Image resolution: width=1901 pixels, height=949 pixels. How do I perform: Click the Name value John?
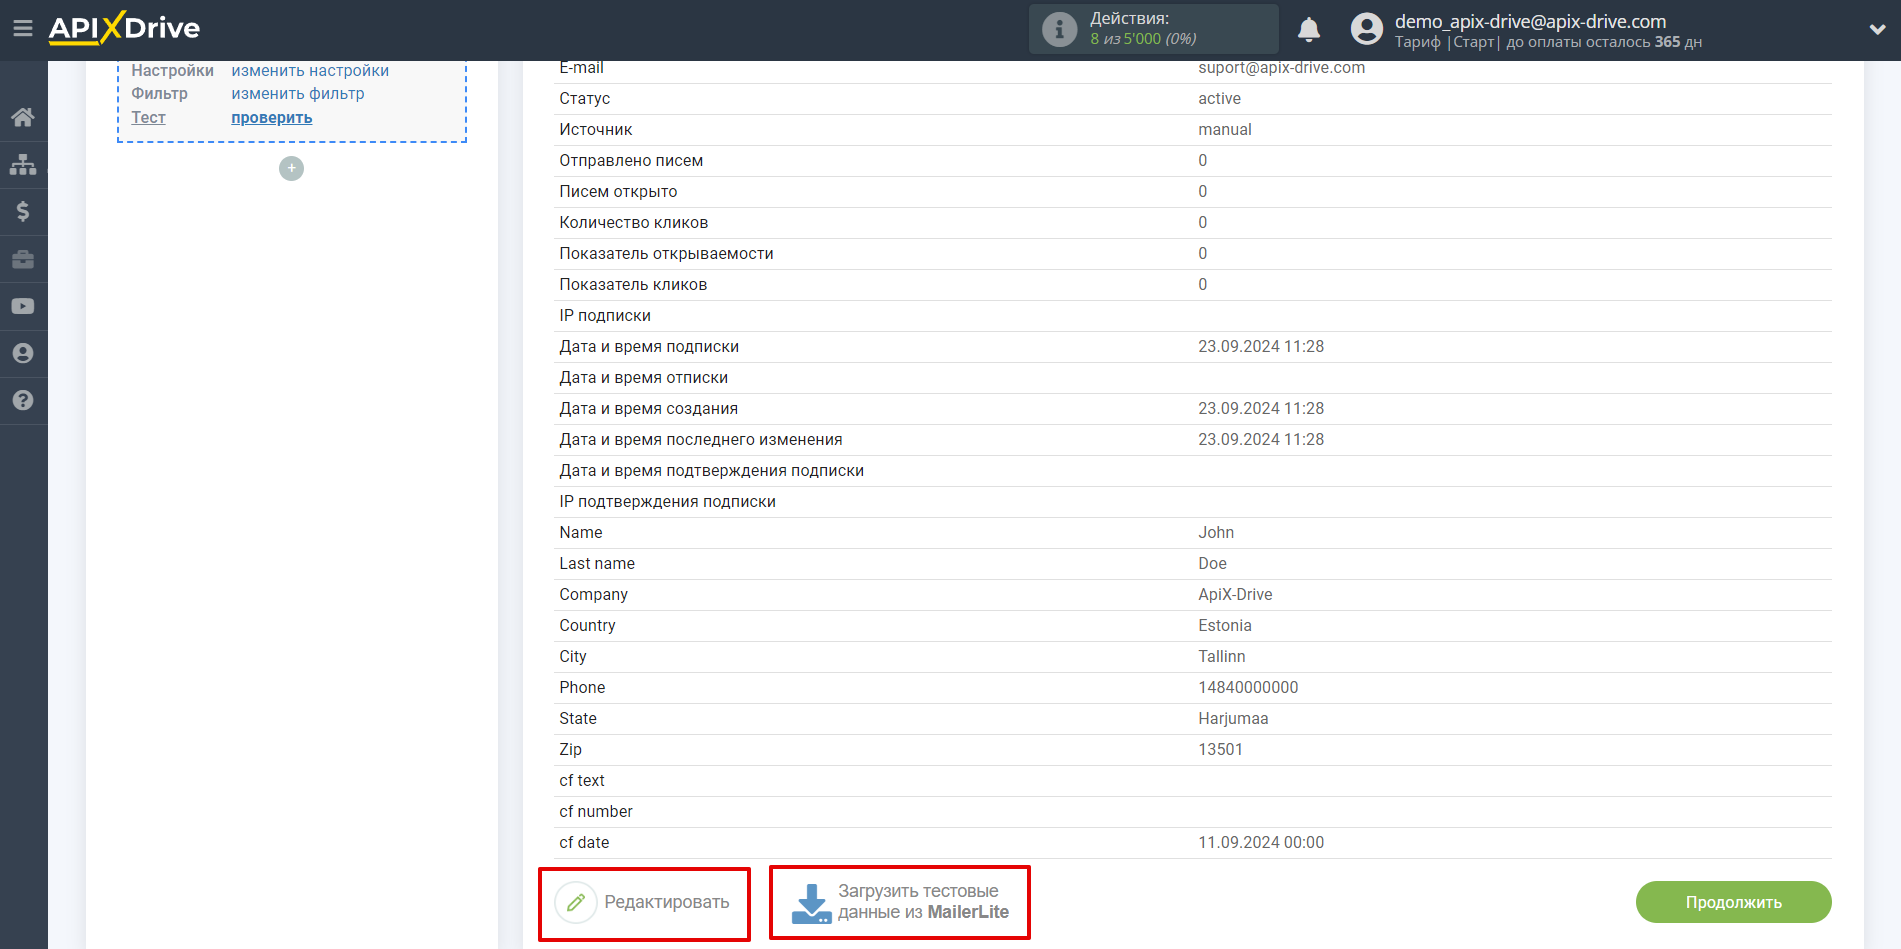[x=1216, y=533]
